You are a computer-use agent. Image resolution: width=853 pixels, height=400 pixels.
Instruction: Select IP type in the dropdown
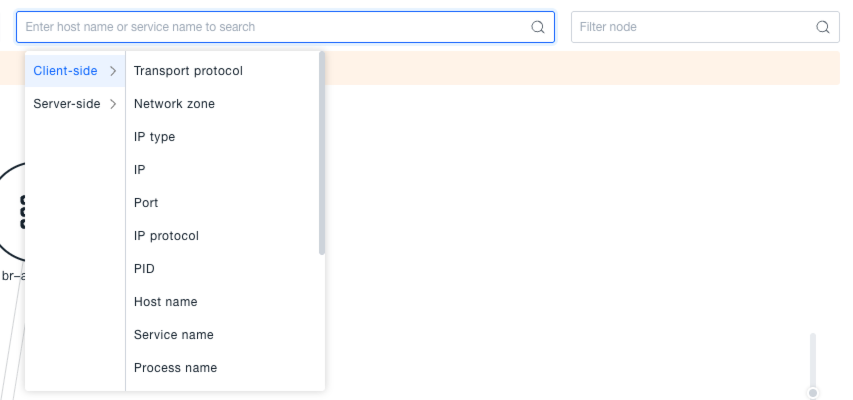pyautogui.click(x=154, y=137)
